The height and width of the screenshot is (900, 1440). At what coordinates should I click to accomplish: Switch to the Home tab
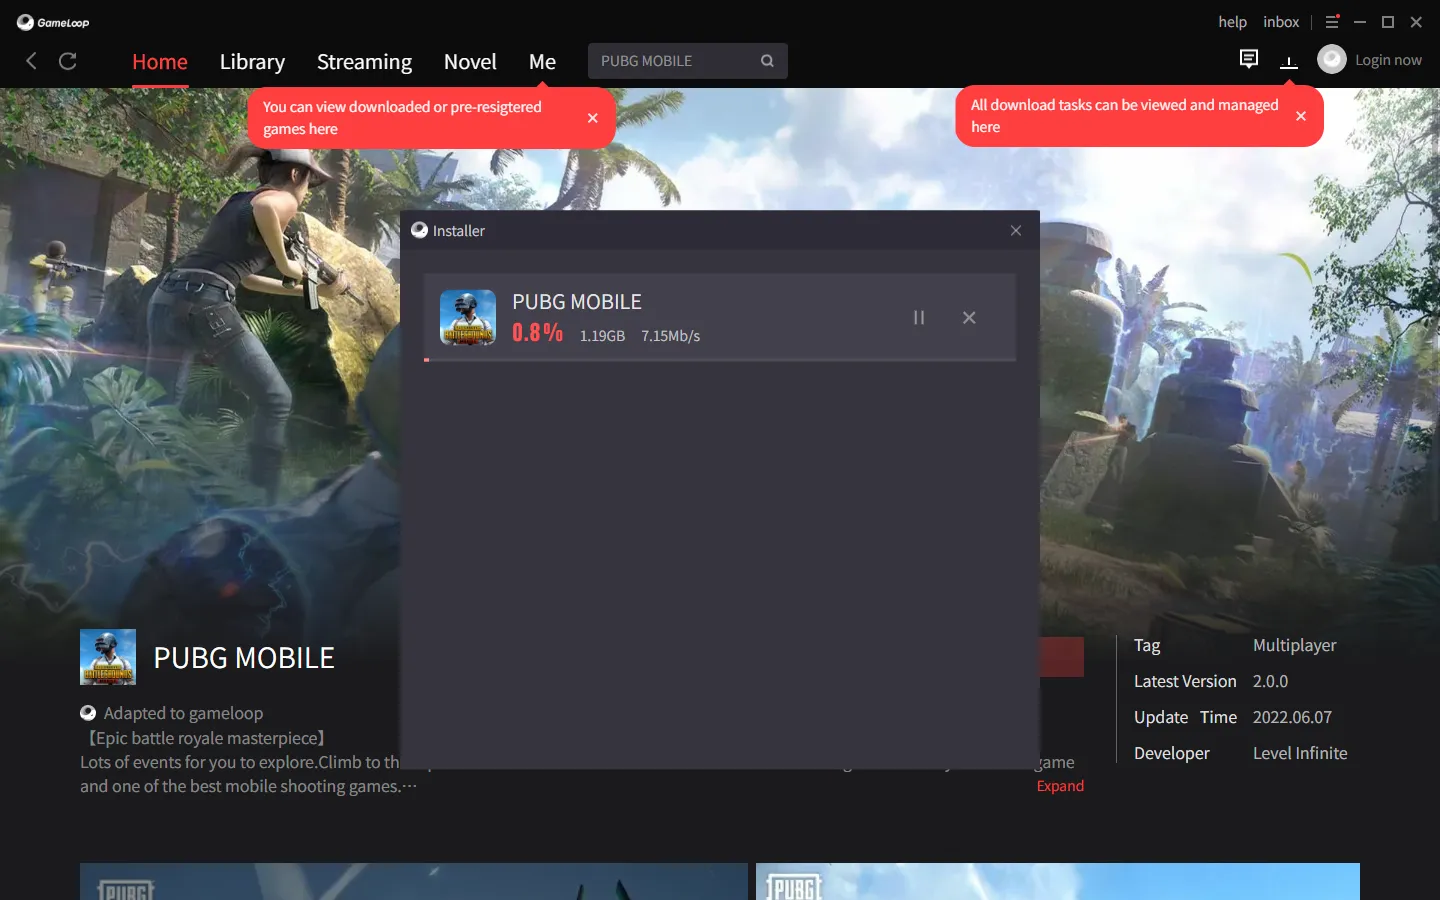click(160, 62)
